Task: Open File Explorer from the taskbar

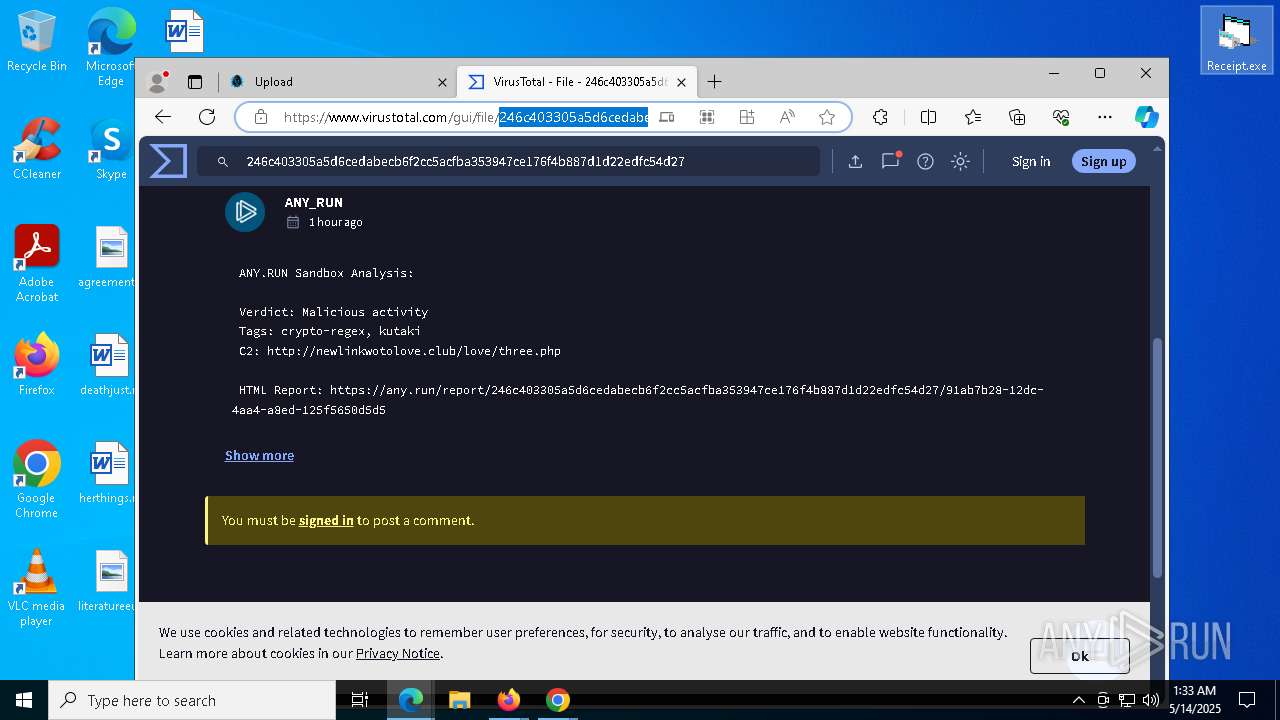Action: tap(459, 700)
